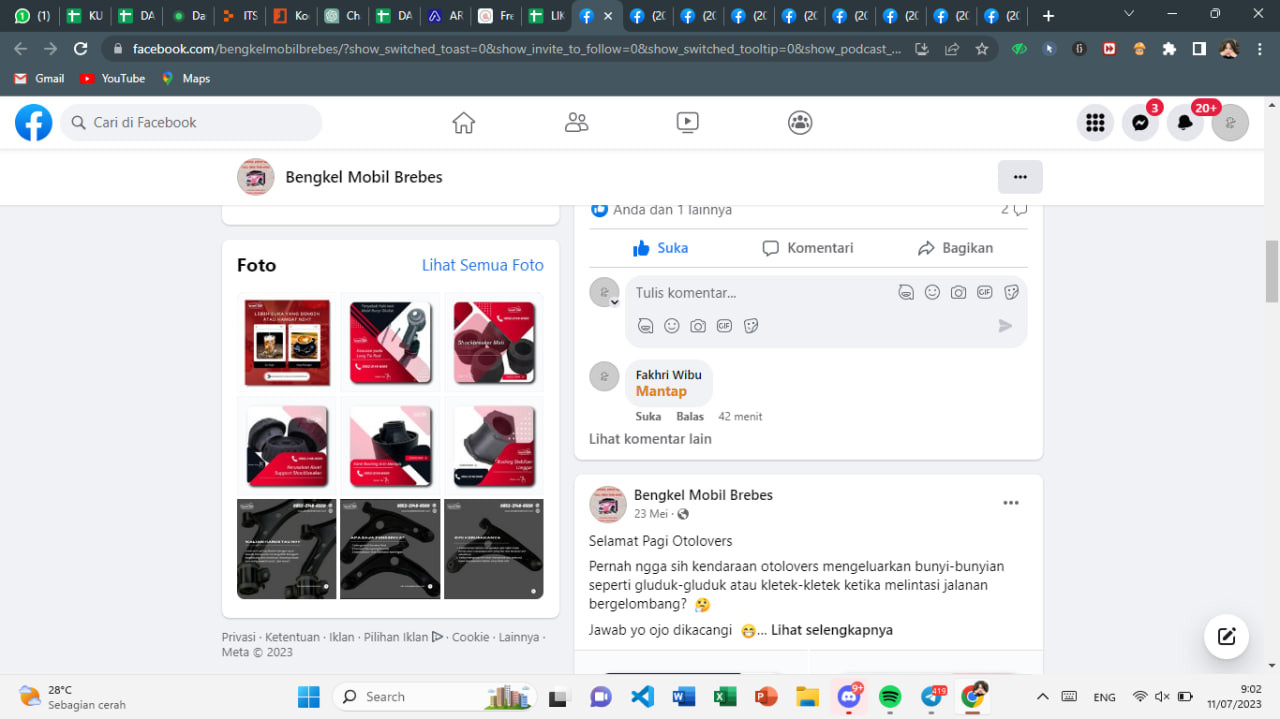Open the Cookie footer link

[x=471, y=637]
